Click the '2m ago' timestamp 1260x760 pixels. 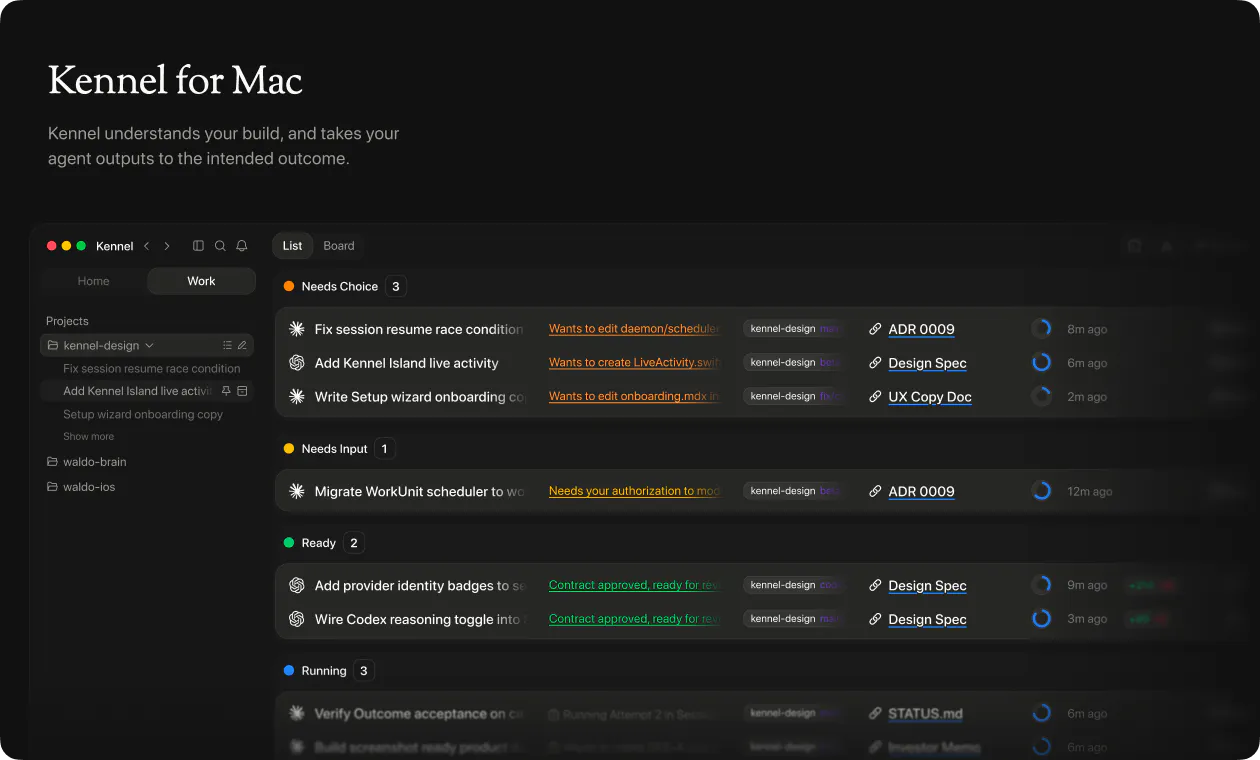(1087, 397)
